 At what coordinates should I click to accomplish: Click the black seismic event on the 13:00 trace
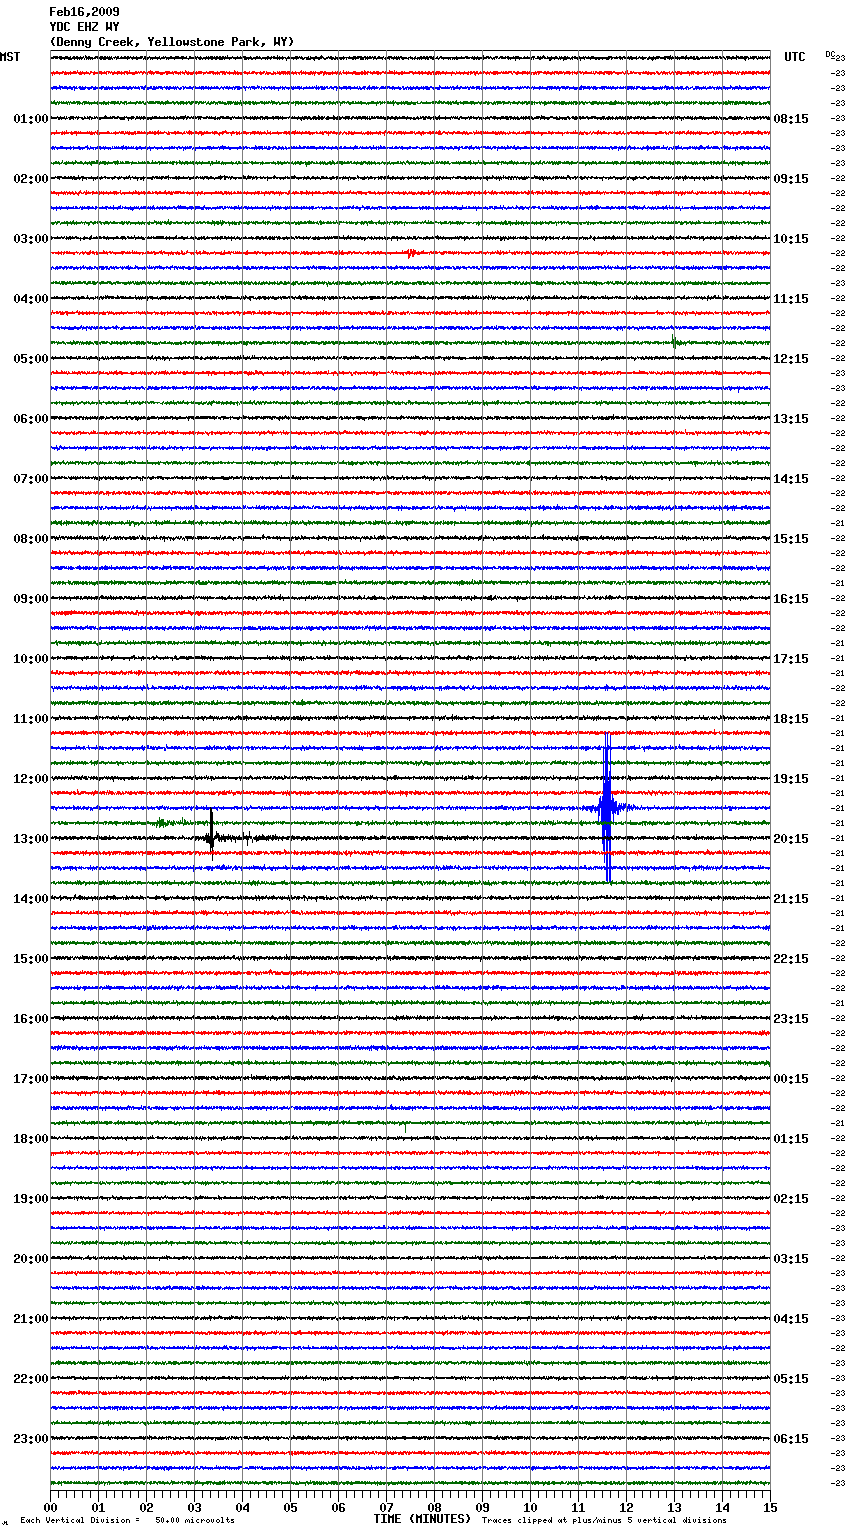[x=212, y=836]
